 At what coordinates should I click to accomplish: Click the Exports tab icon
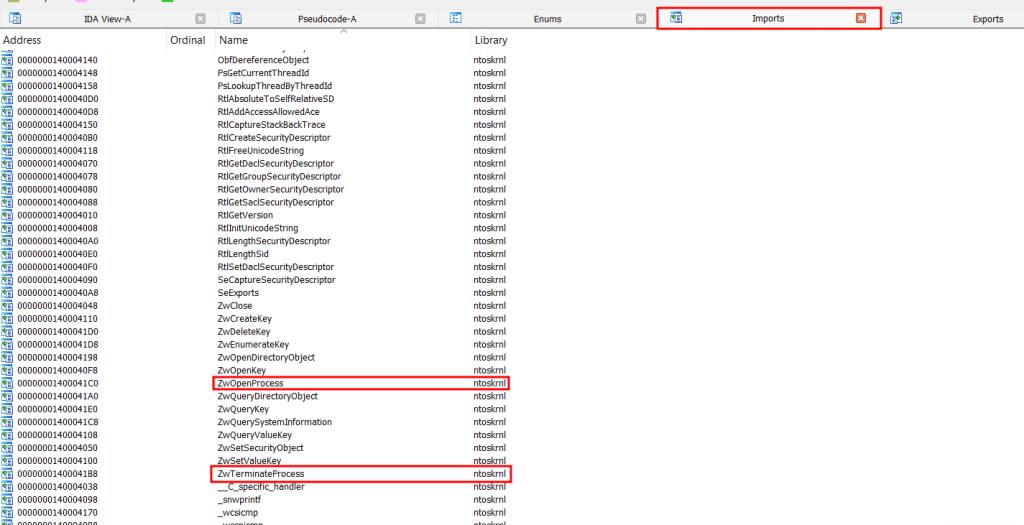(896, 18)
